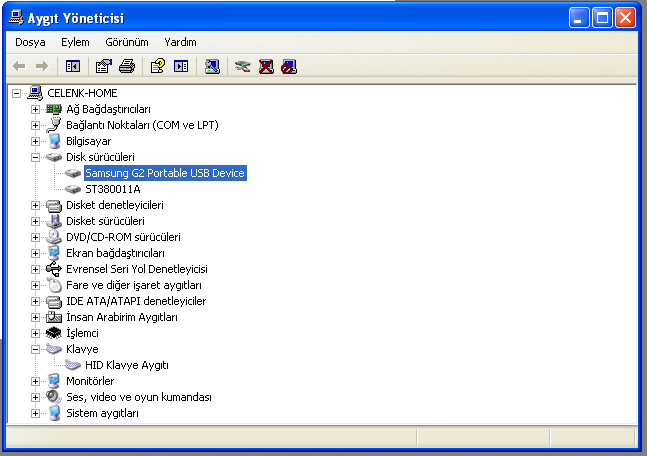Click the Print toolbar icon
Image resolution: width=647 pixels, height=456 pixels.
(x=127, y=66)
